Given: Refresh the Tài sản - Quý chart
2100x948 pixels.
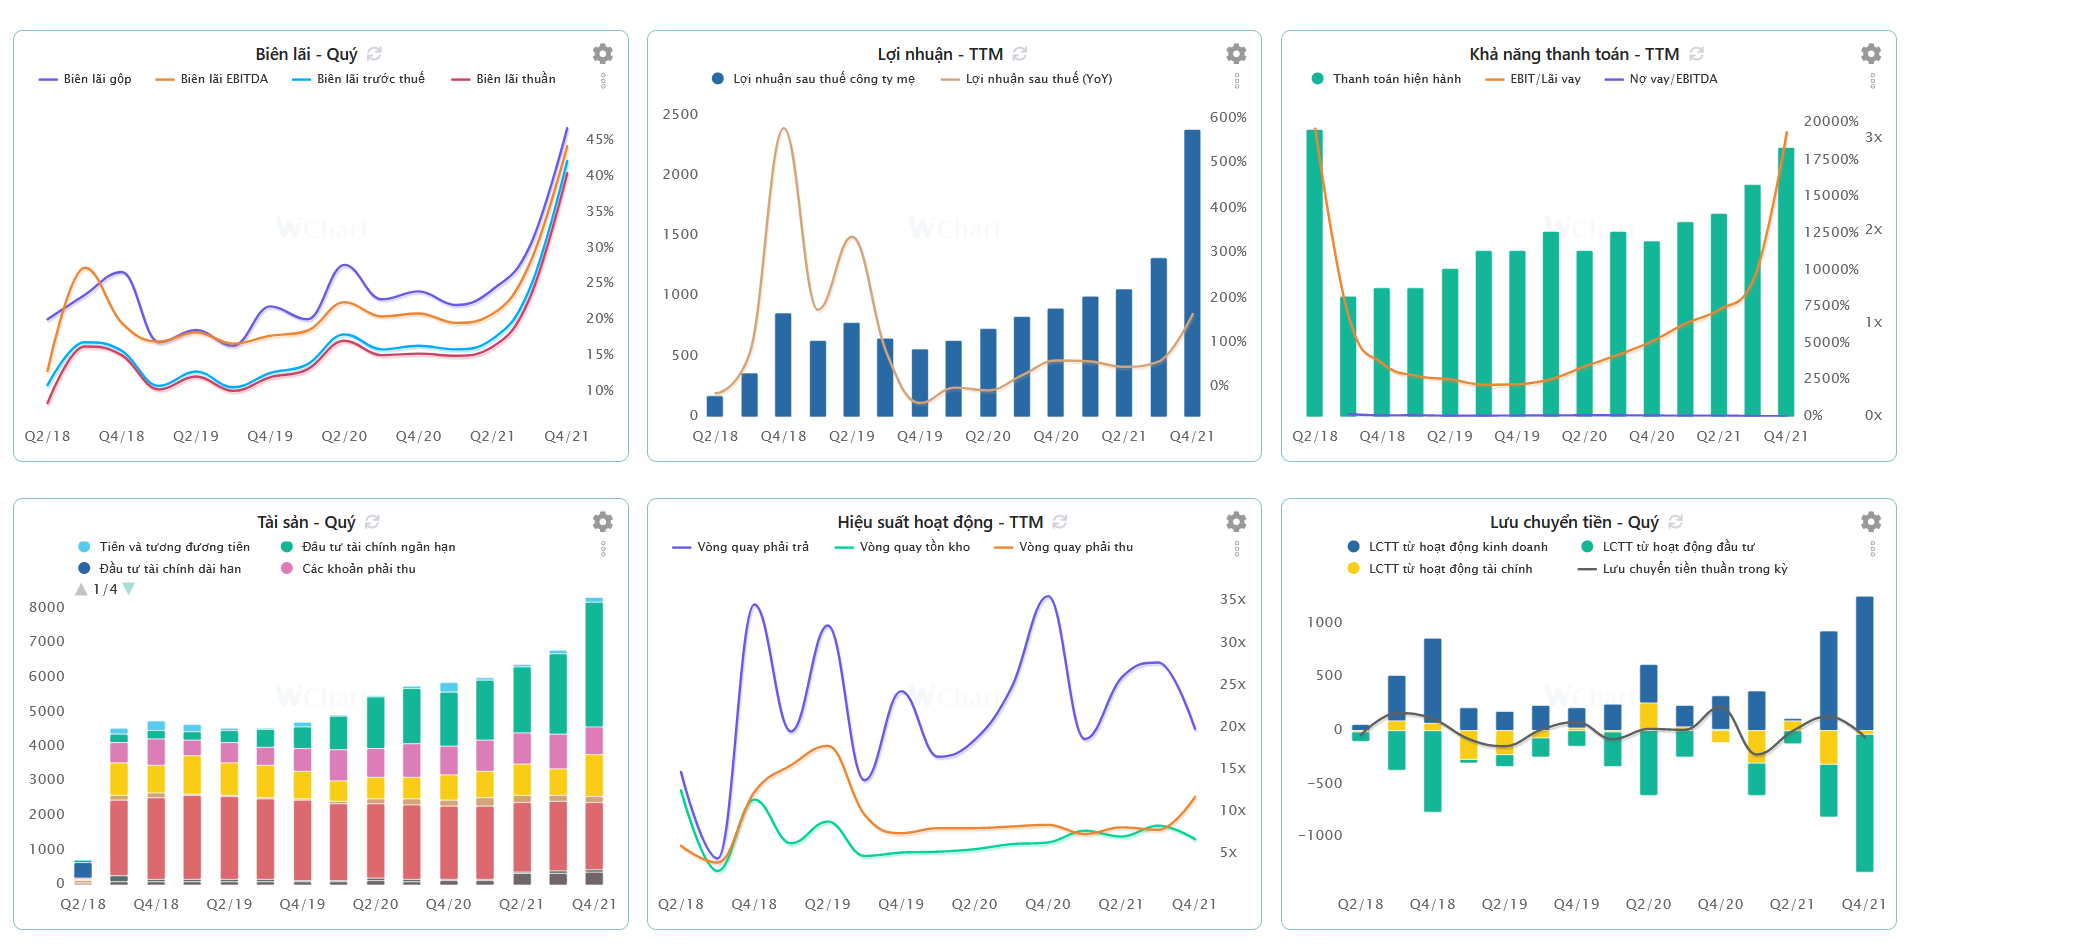Looking at the screenshot, I should [x=373, y=522].
